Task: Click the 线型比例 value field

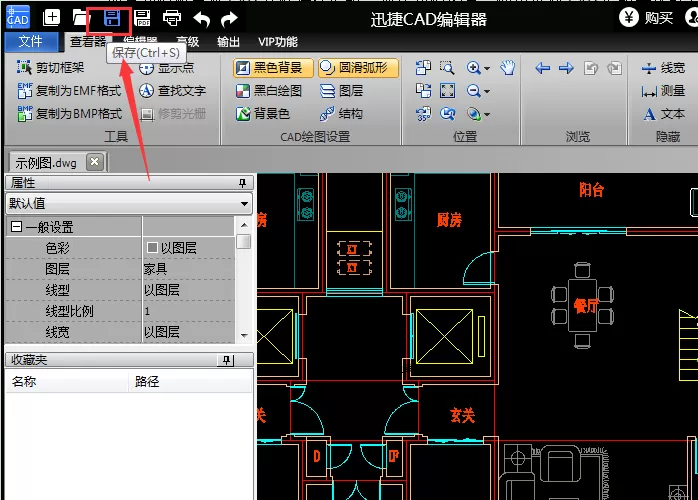Action: [x=189, y=311]
